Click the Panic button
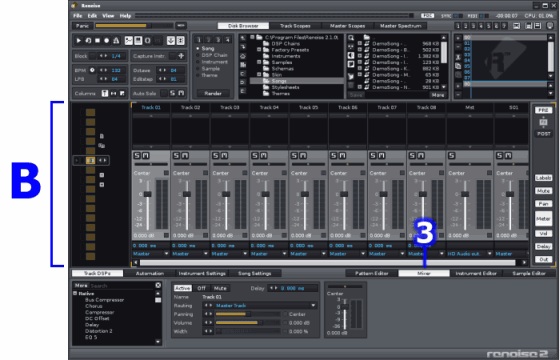Viewport: 560px width, 360px height. point(82,26)
